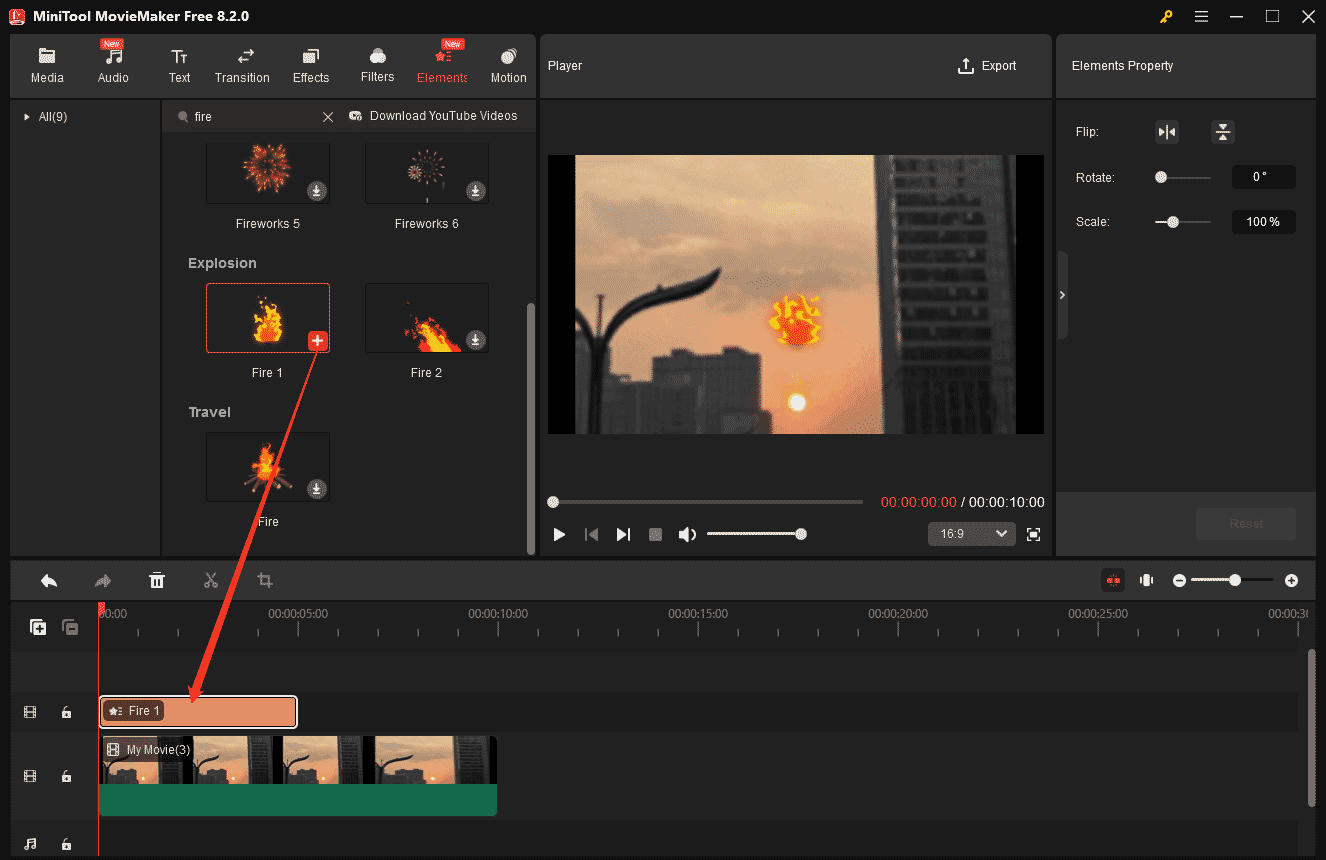Switch to the Text tab
Image resolution: width=1326 pixels, height=860 pixels.
point(179,66)
